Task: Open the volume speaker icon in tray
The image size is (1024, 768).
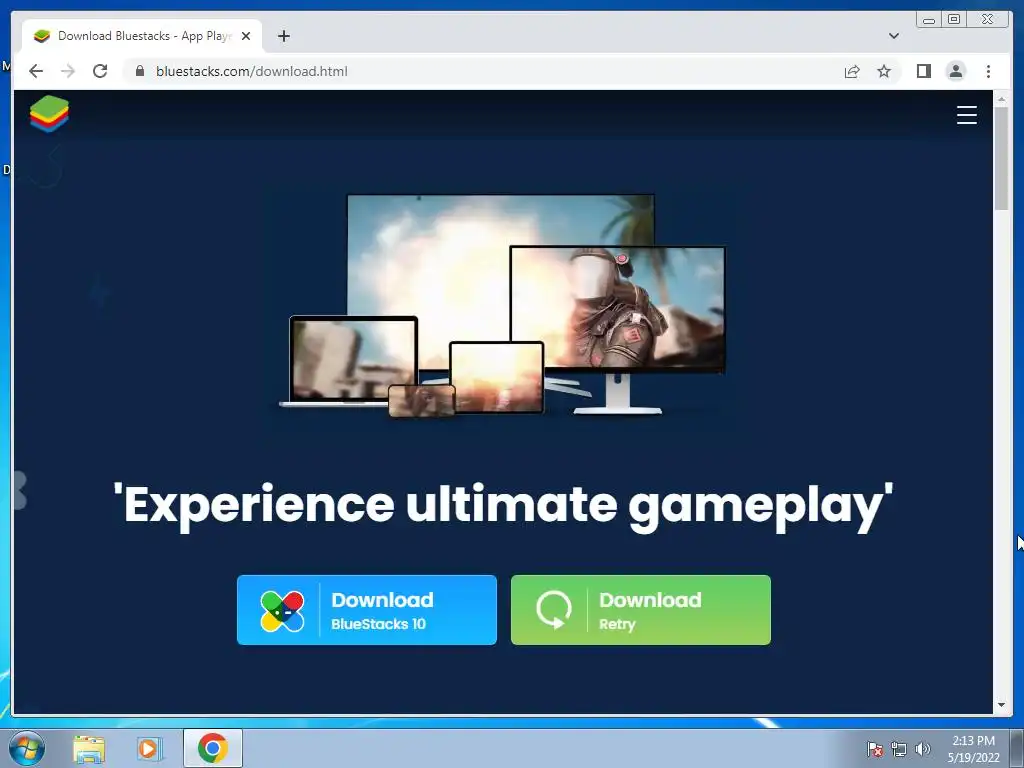Action: tap(922, 749)
